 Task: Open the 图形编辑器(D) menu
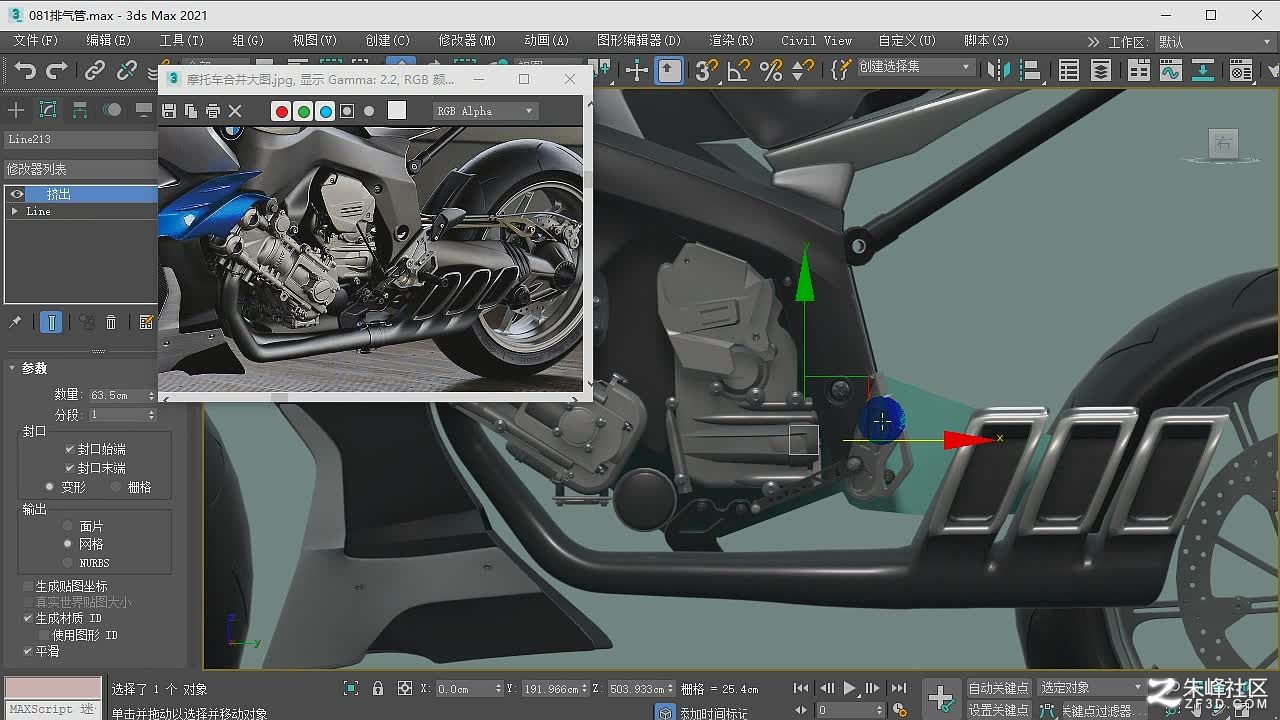click(639, 41)
